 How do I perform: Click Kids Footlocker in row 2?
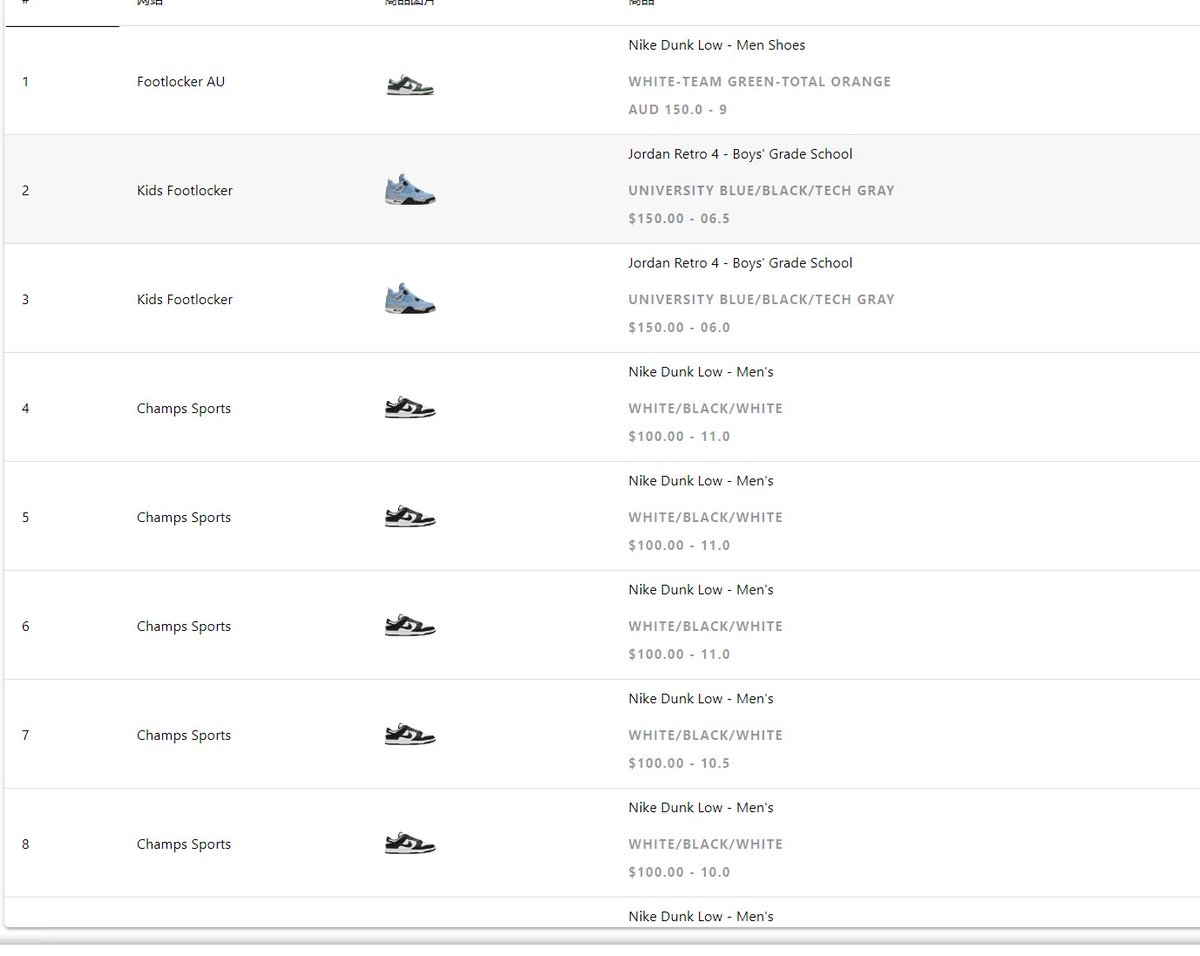point(185,191)
